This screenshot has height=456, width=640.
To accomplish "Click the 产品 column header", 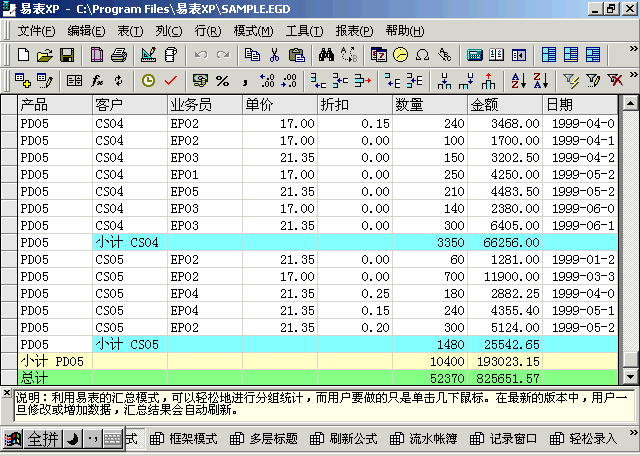I will pyautogui.click(x=55, y=105).
